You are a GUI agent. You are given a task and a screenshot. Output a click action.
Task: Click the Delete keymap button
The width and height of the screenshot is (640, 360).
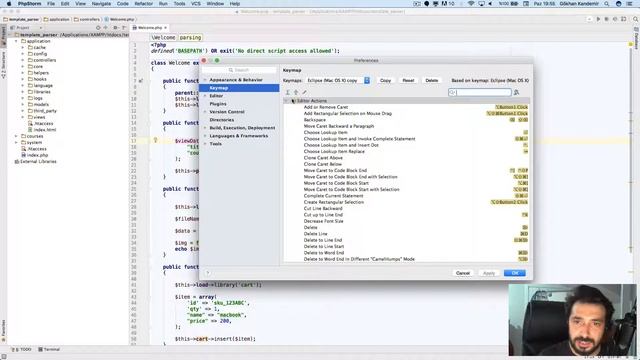(431, 80)
